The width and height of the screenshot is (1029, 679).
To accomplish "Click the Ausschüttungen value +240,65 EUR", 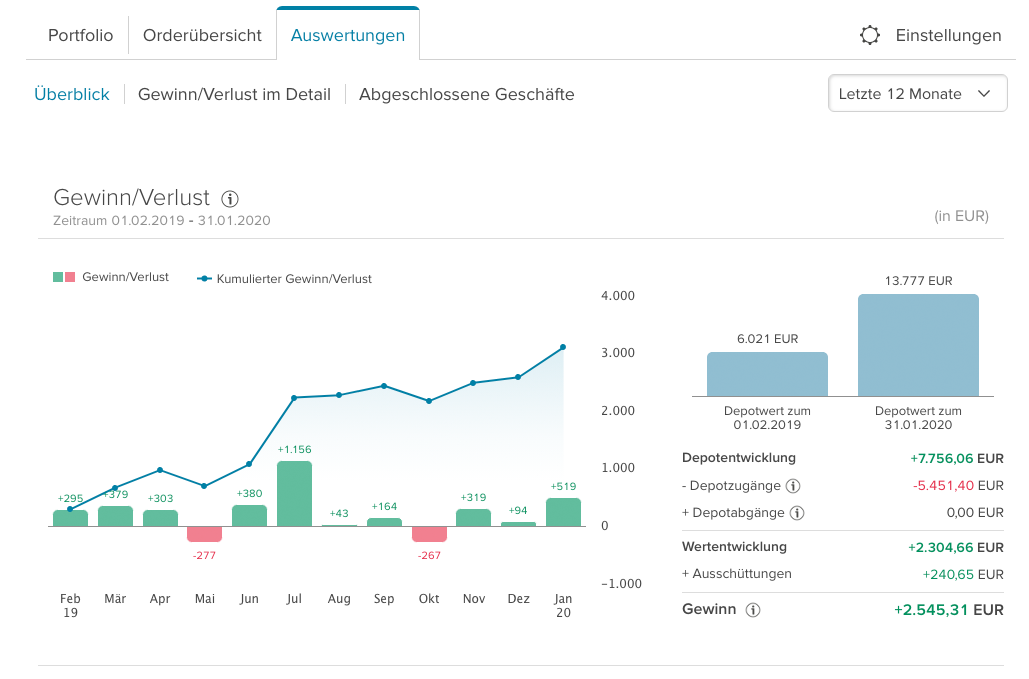I will tap(963, 575).
